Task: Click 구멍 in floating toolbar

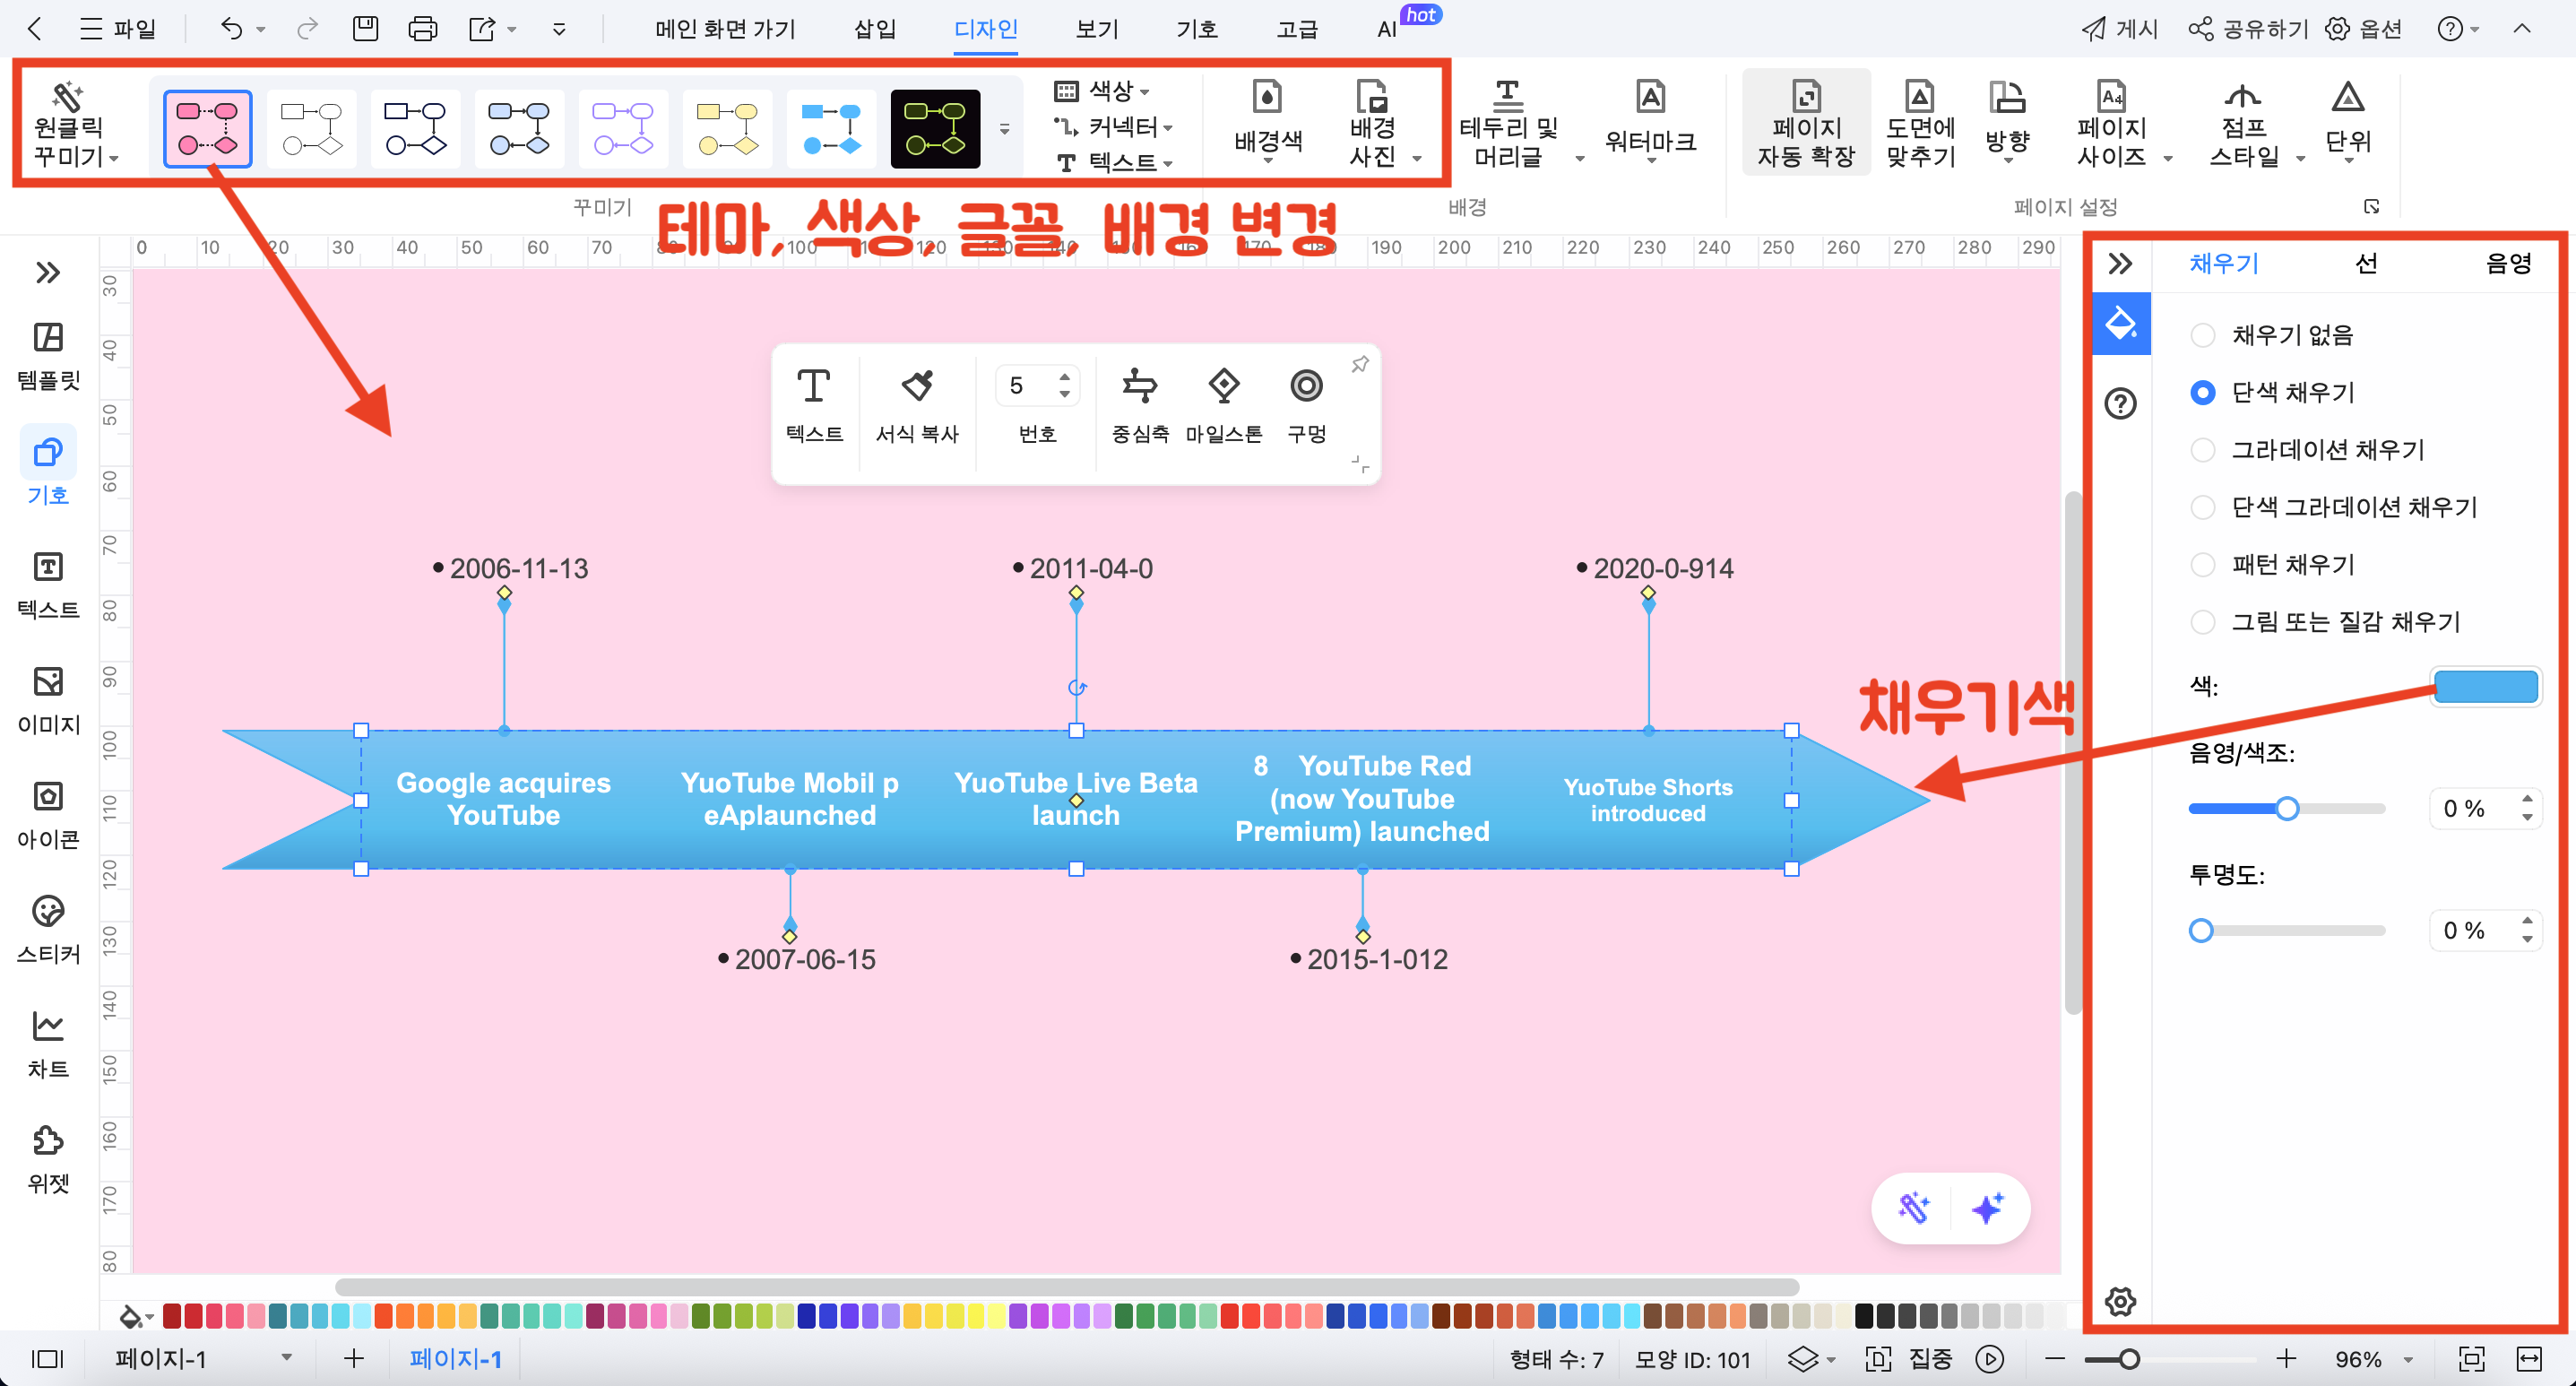Action: [1306, 405]
